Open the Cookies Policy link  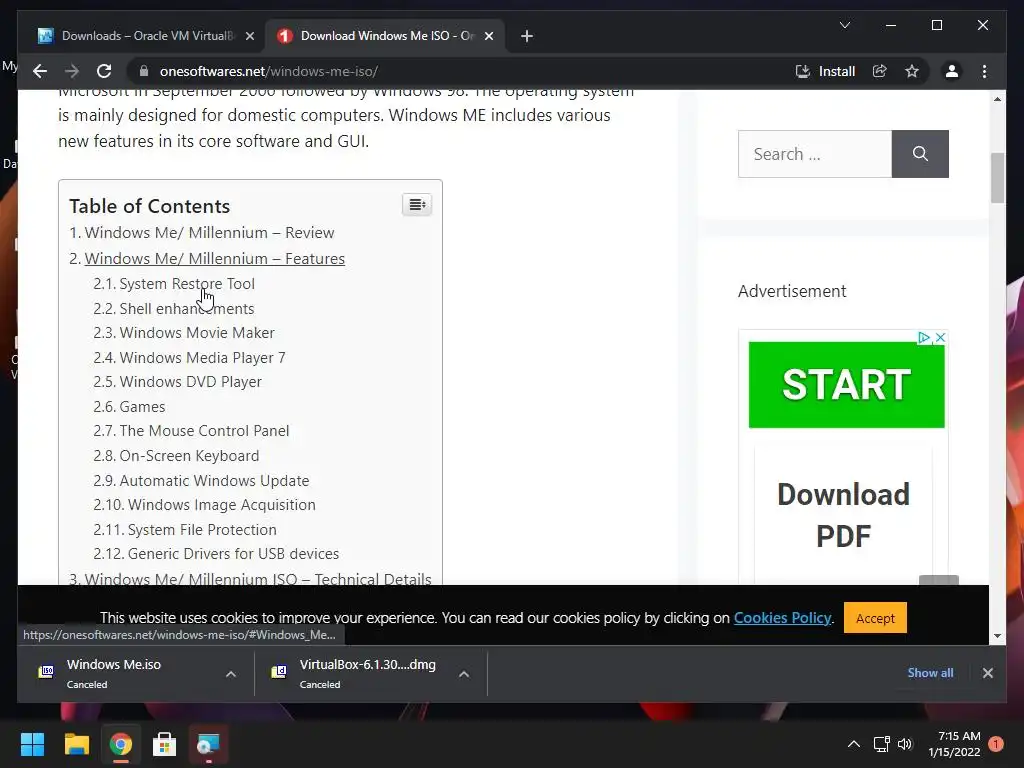coord(783,618)
